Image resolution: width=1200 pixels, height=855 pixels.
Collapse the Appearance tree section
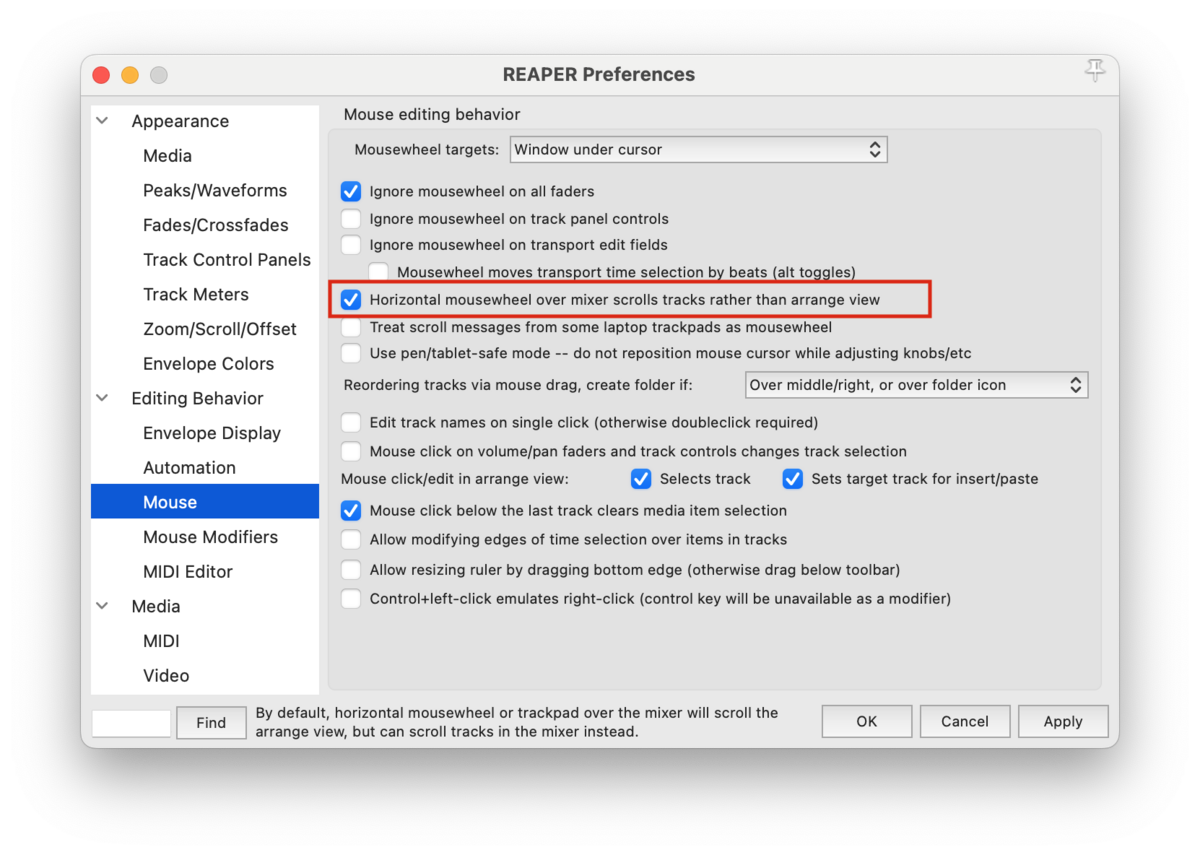(x=102, y=121)
